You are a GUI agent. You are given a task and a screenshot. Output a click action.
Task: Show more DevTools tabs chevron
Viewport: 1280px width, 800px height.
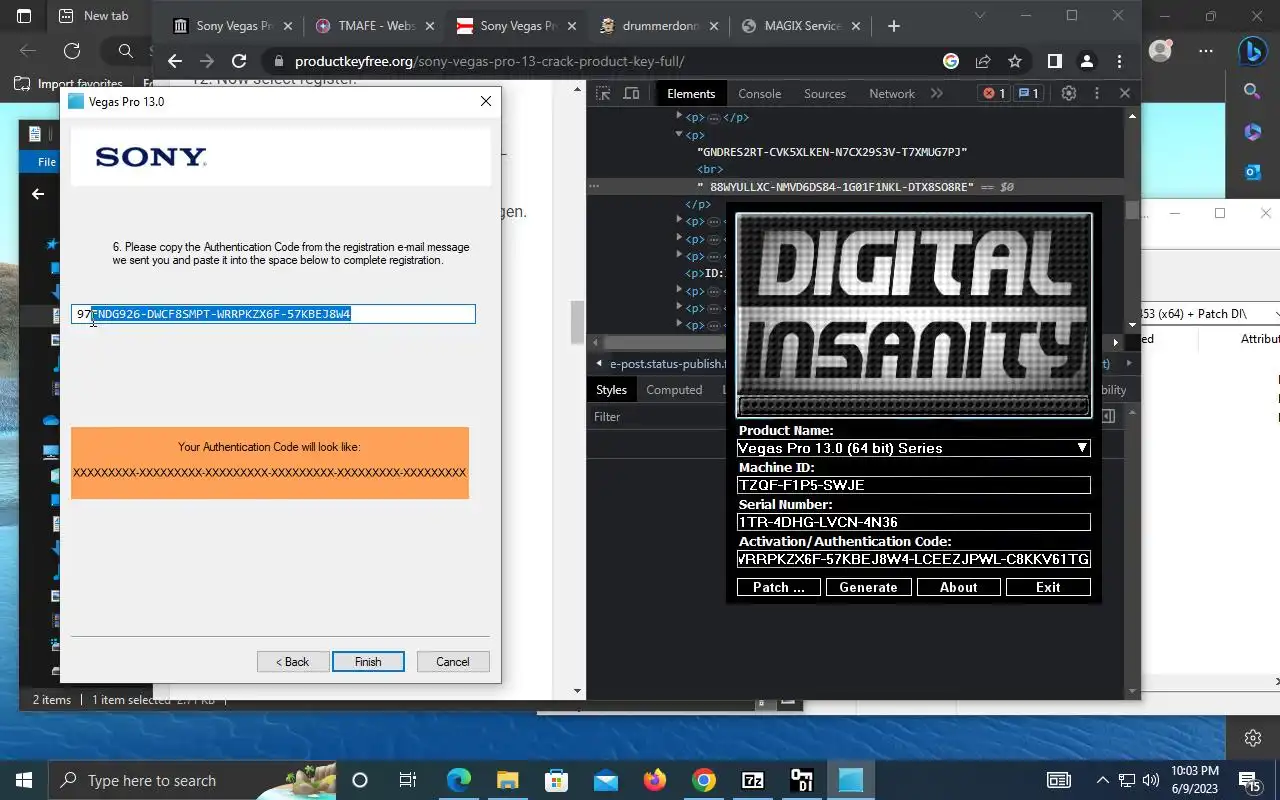click(x=936, y=93)
